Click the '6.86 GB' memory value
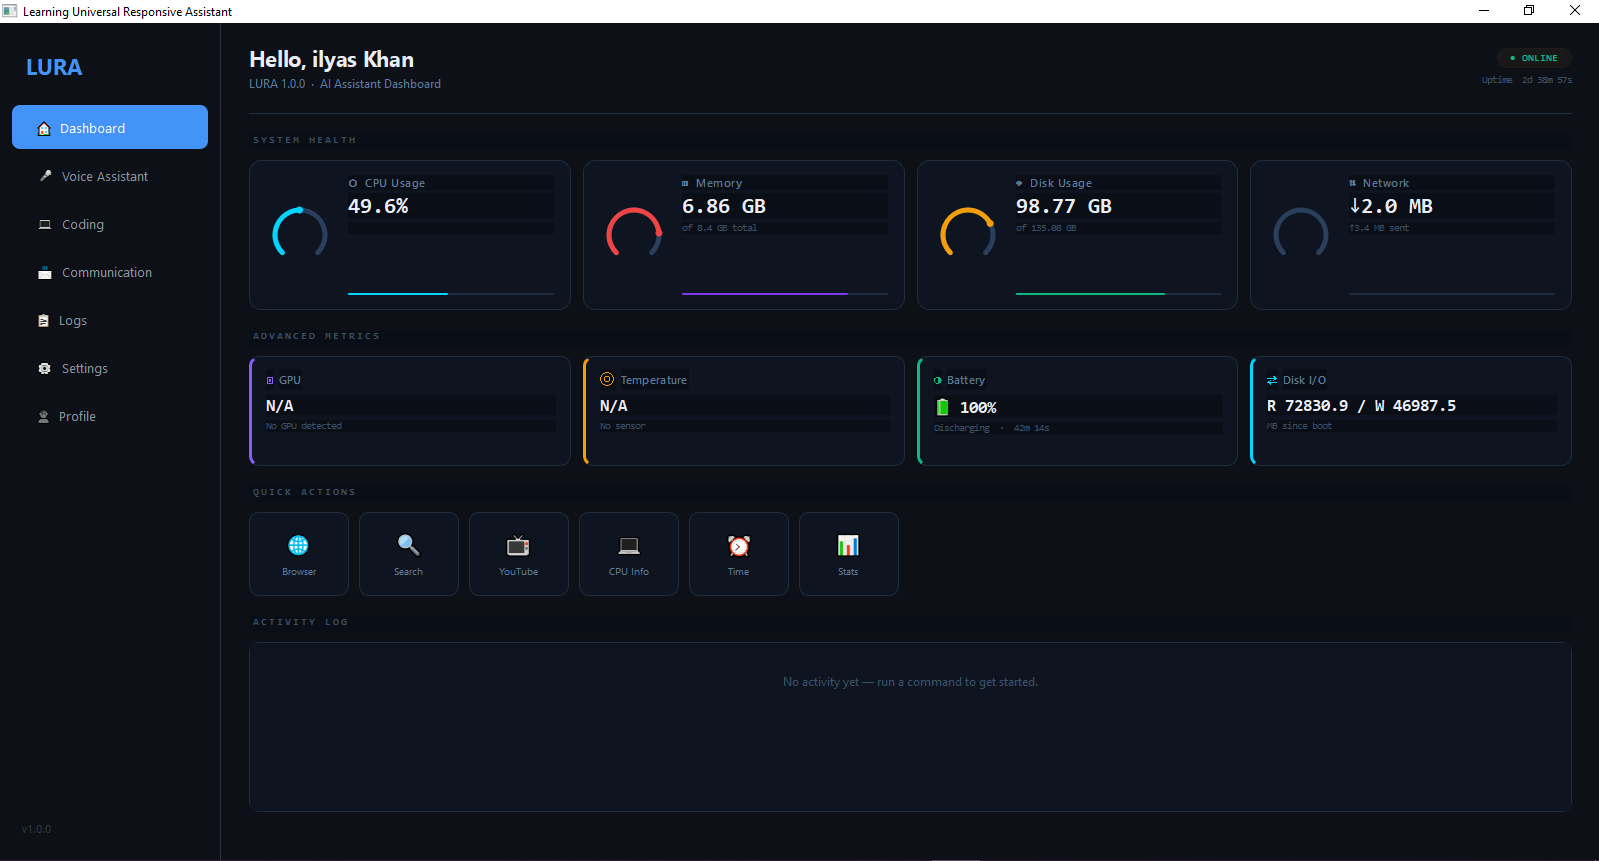 (724, 206)
